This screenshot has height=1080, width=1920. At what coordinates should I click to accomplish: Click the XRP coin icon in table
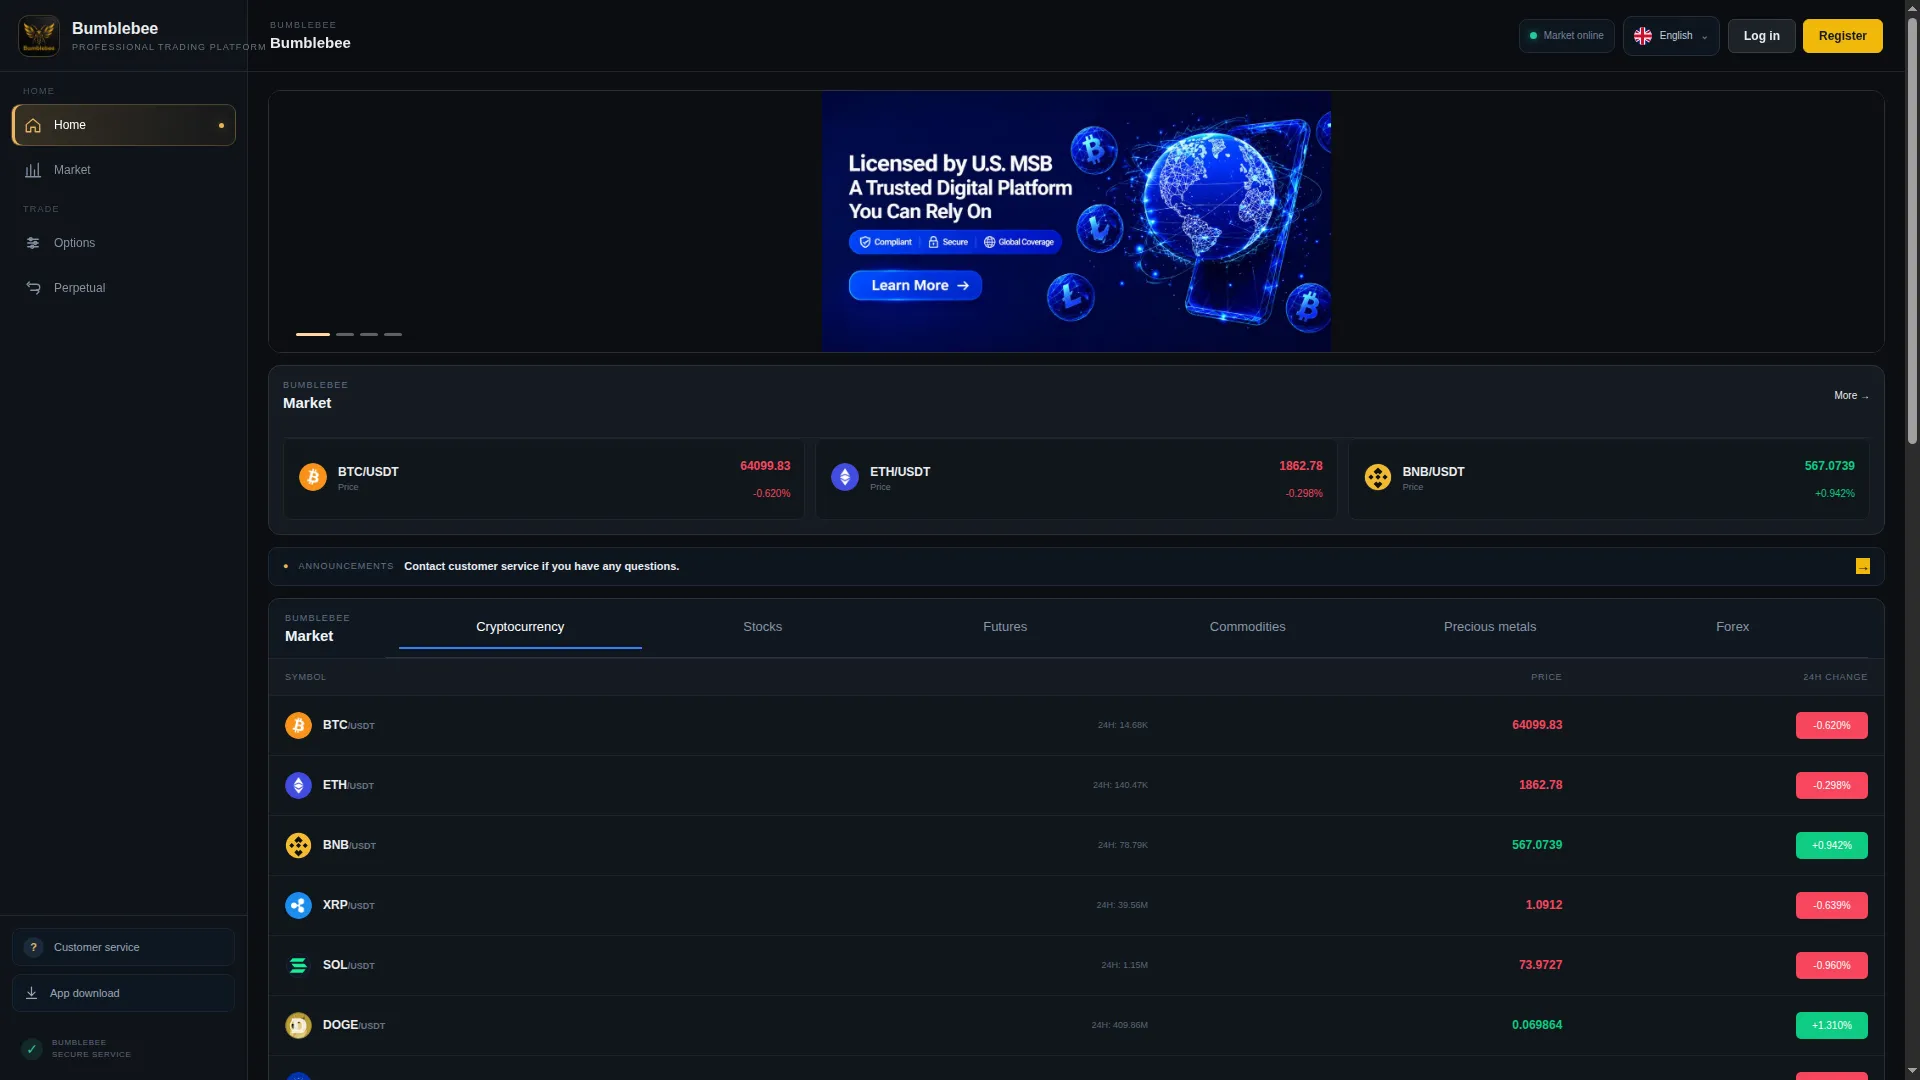(298, 905)
